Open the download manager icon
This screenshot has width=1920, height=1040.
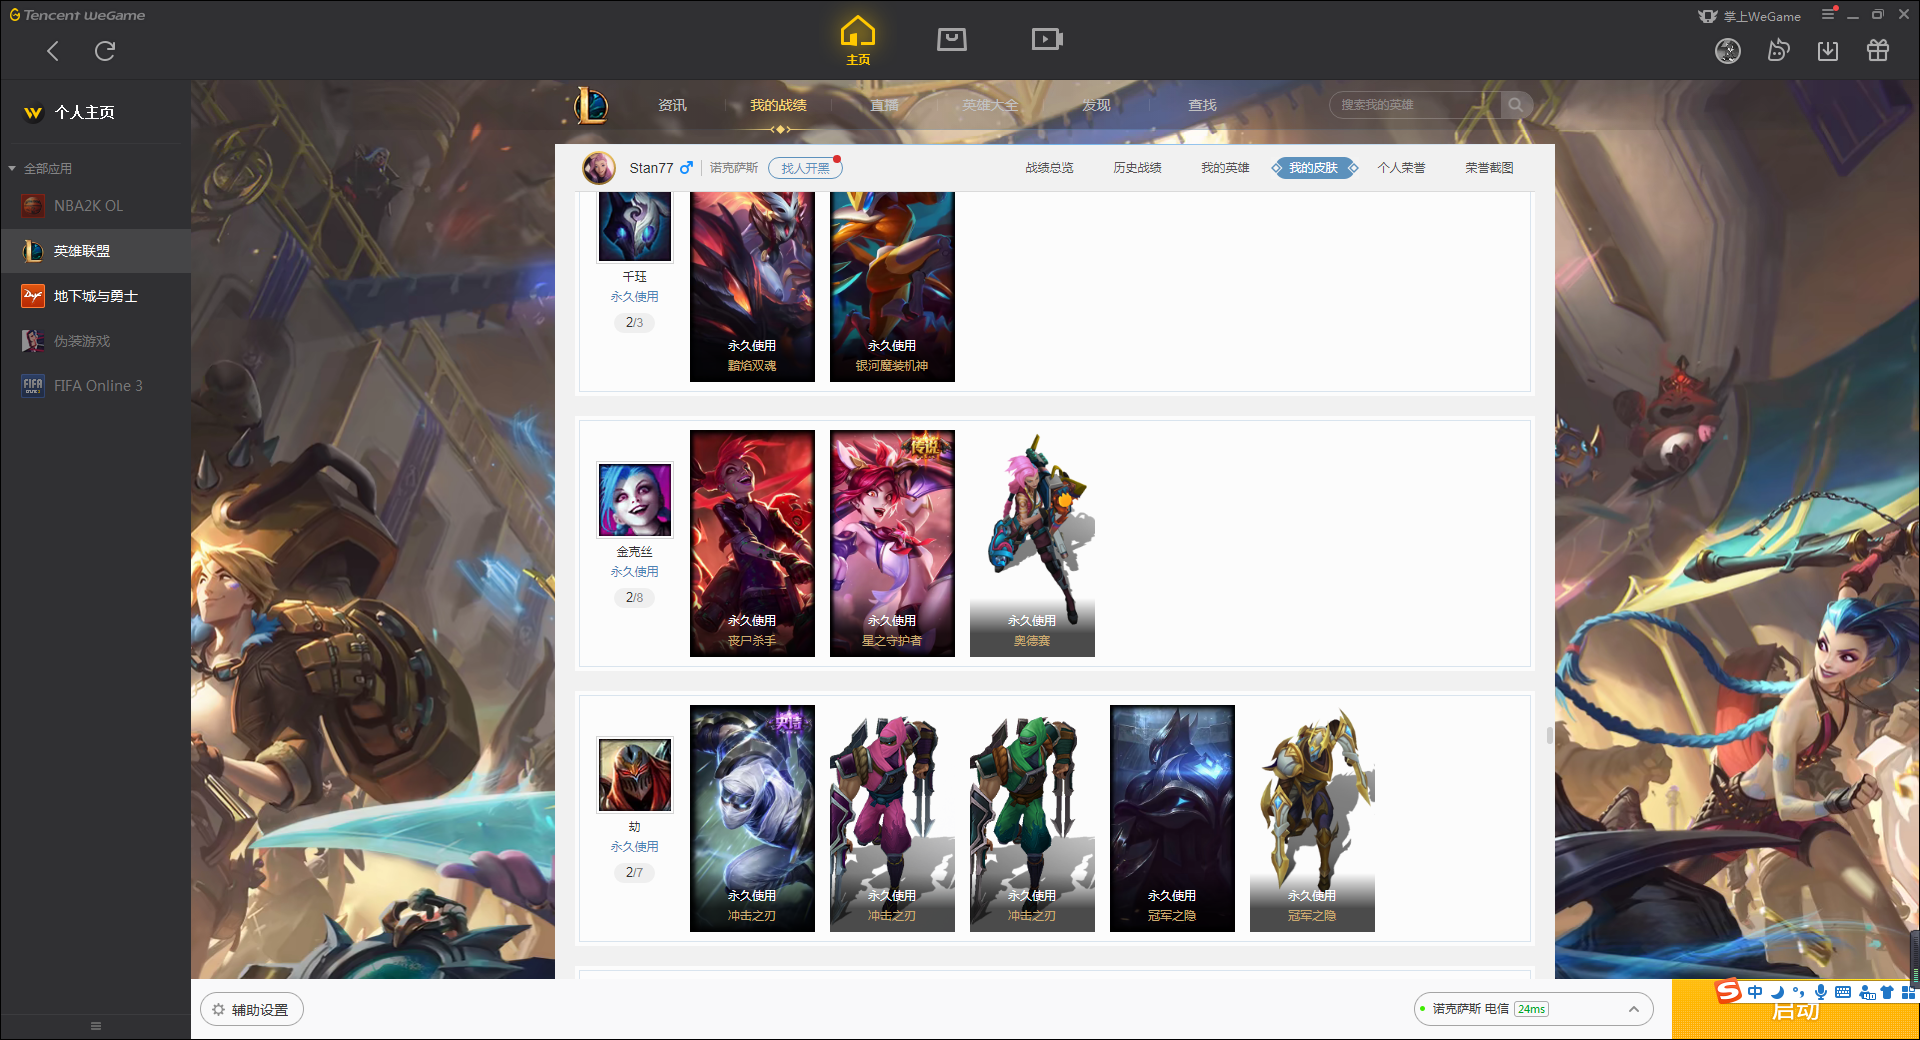1828,50
